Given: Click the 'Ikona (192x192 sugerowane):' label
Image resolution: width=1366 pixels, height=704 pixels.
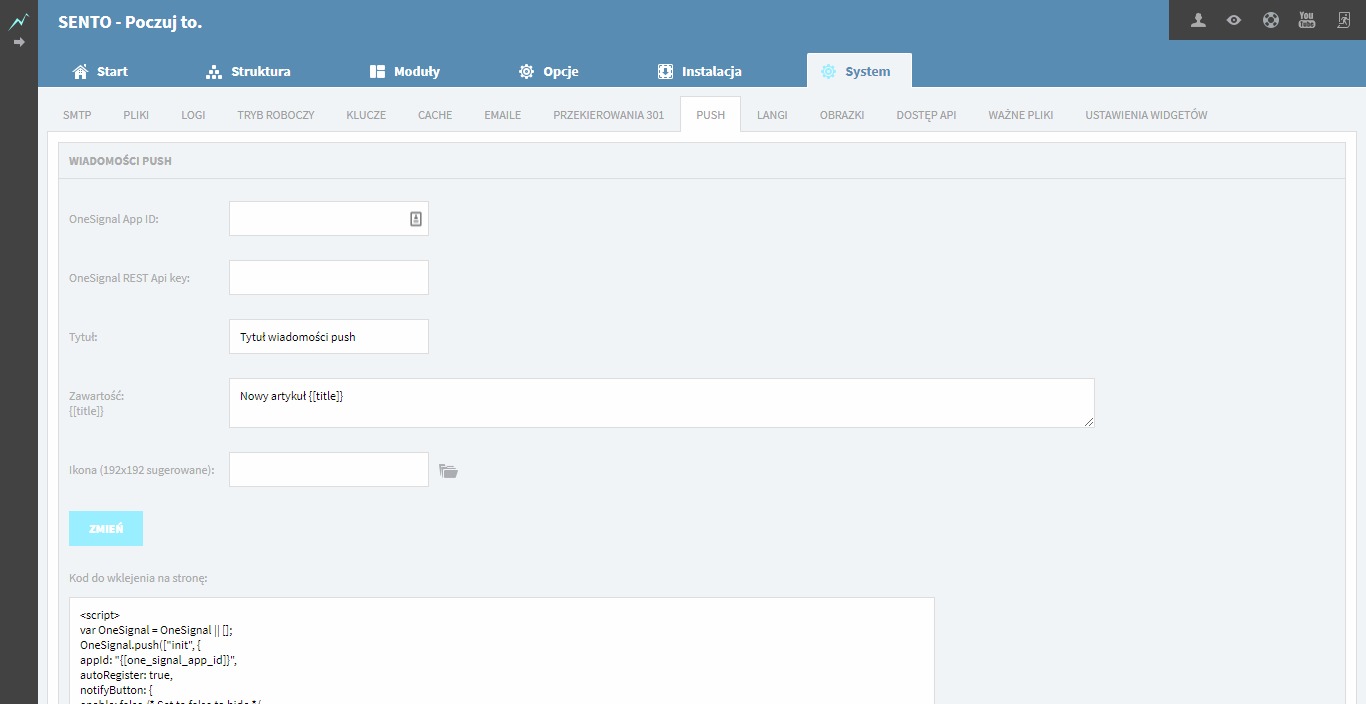Looking at the screenshot, I should click(x=142, y=470).
